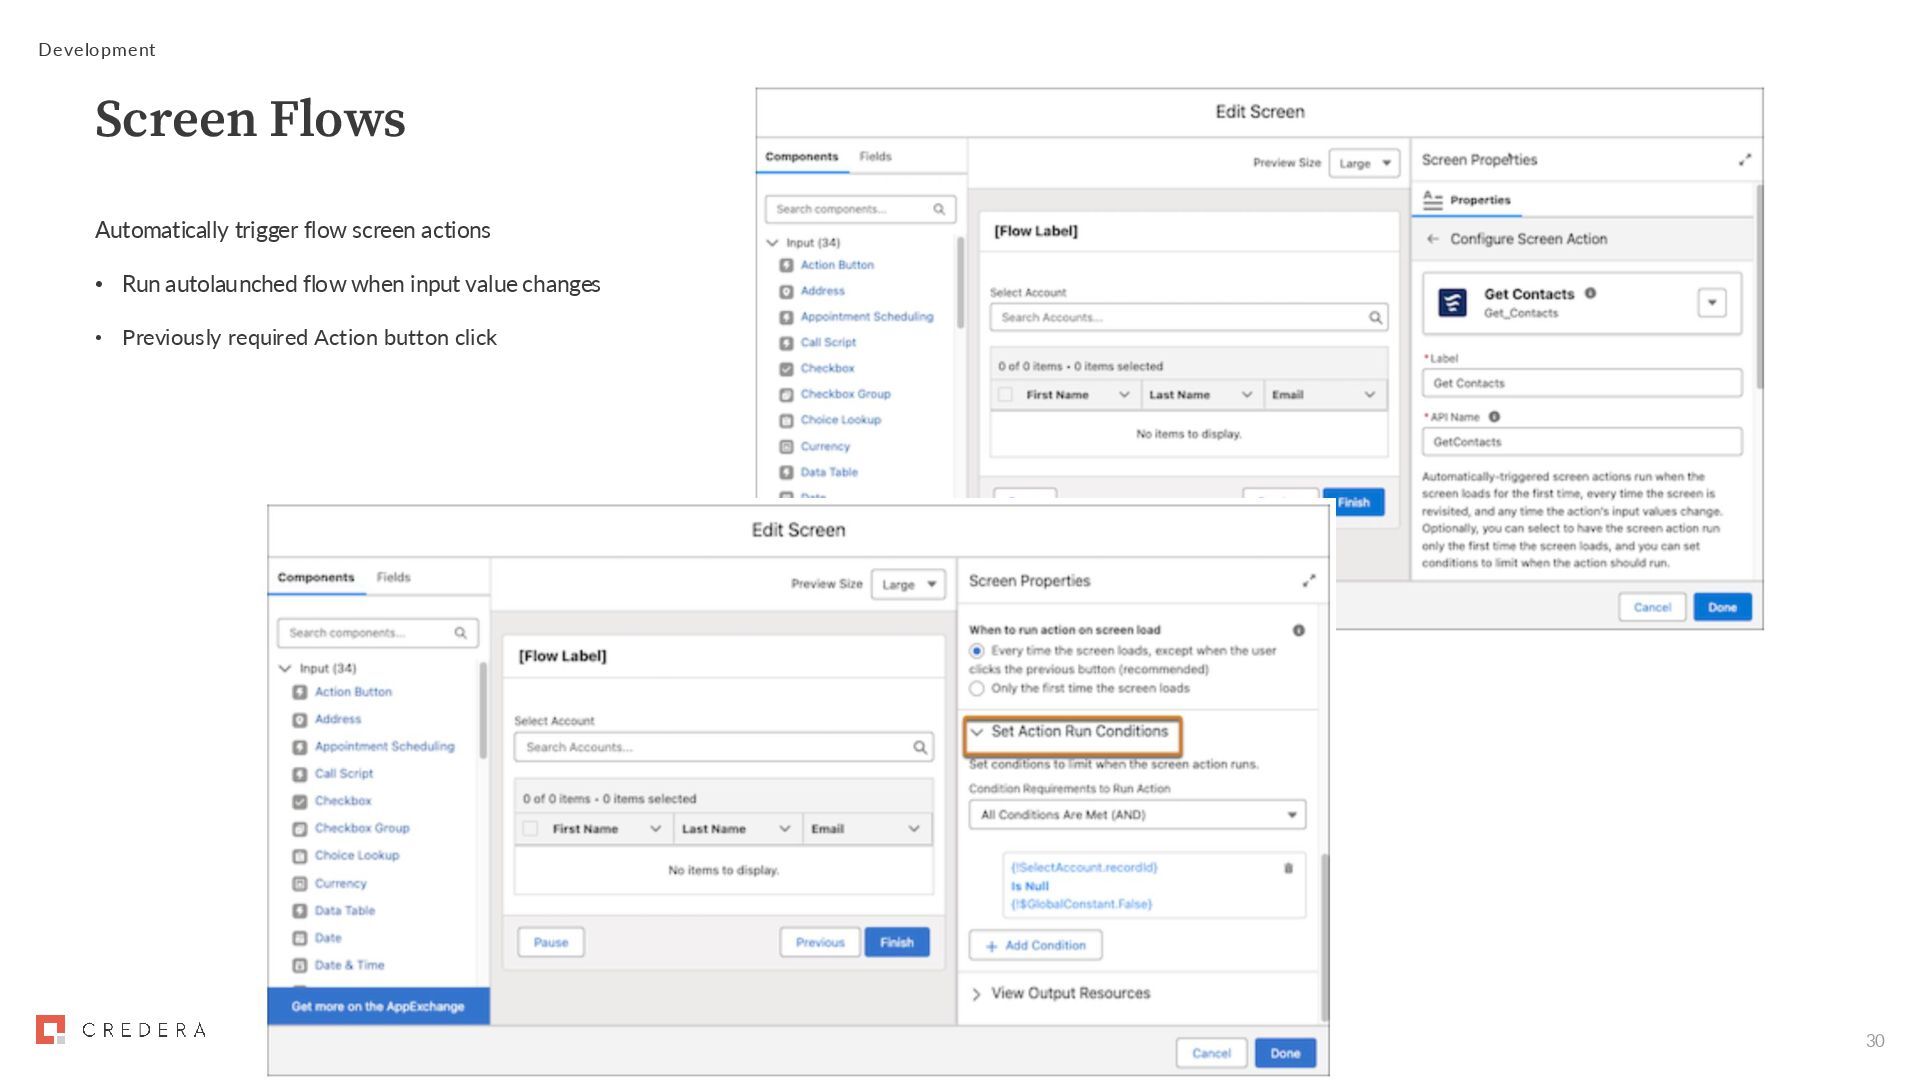Tick select-all checkbox in lower data table header

(x=530, y=829)
